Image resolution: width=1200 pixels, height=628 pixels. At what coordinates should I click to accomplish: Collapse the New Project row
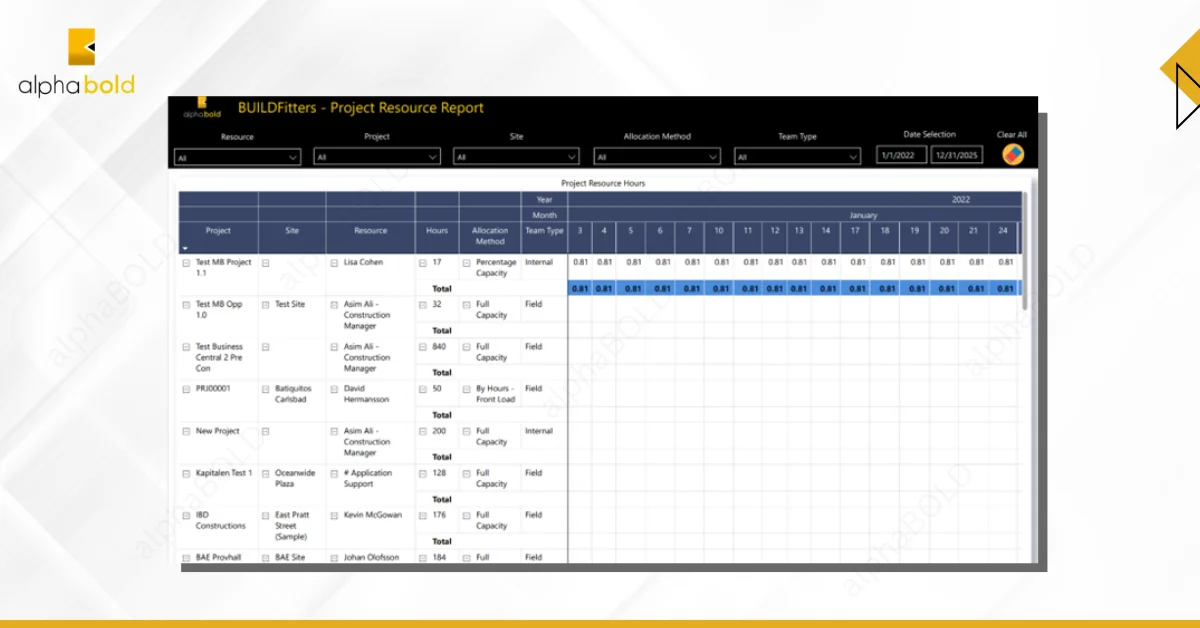coord(186,432)
